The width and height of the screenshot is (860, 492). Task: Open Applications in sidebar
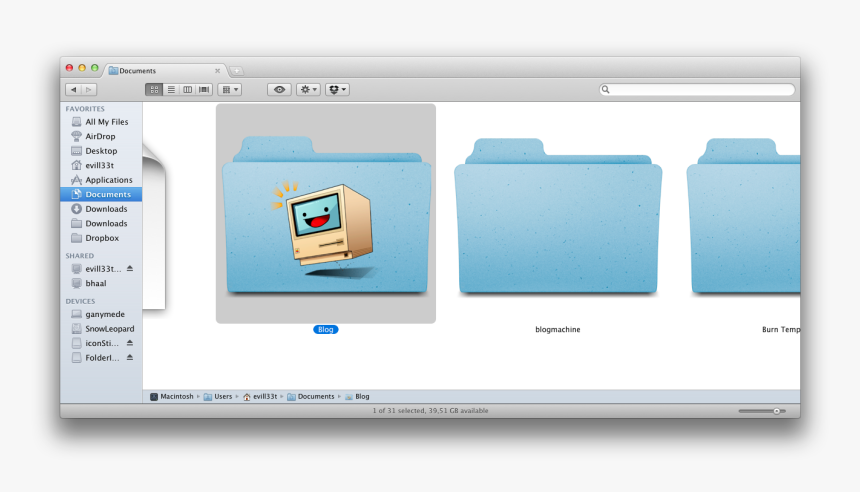click(101, 180)
